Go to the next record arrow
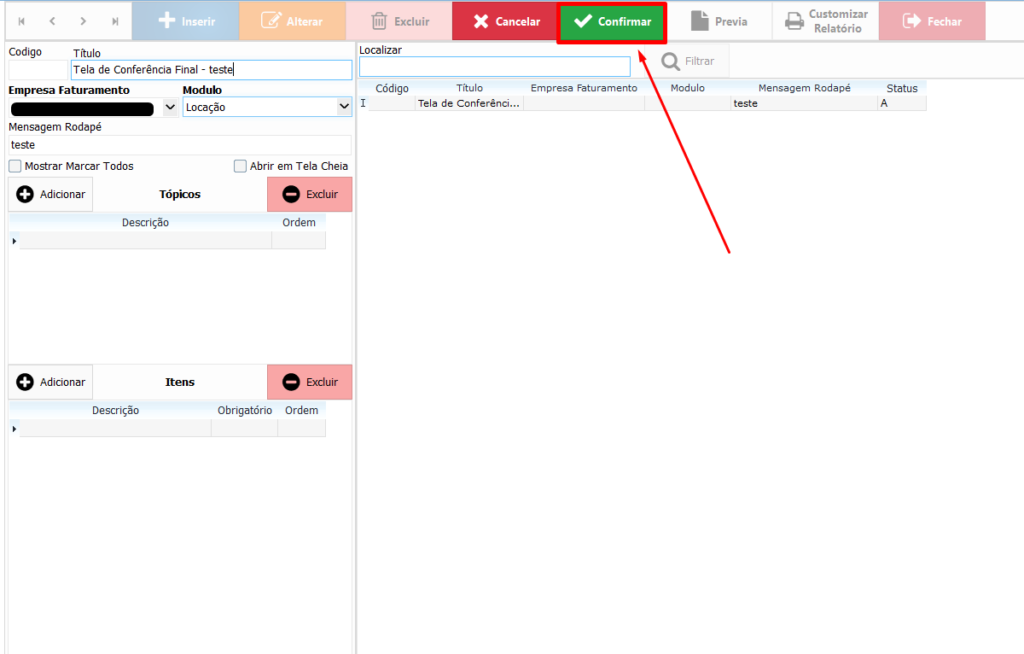Viewport: 1024px width, 654px height. coord(84,21)
